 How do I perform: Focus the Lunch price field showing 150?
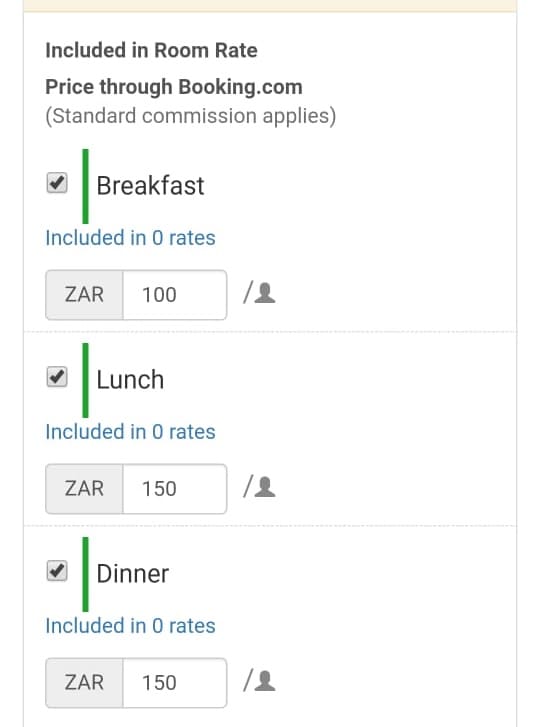(175, 489)
